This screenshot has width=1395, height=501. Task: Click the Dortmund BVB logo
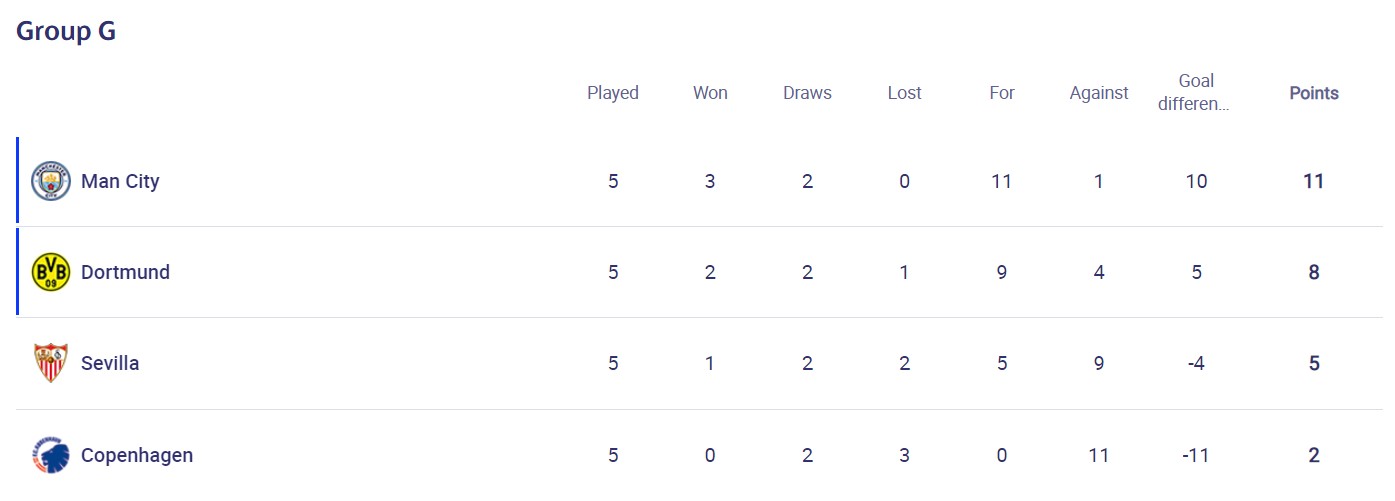[51, 272]
